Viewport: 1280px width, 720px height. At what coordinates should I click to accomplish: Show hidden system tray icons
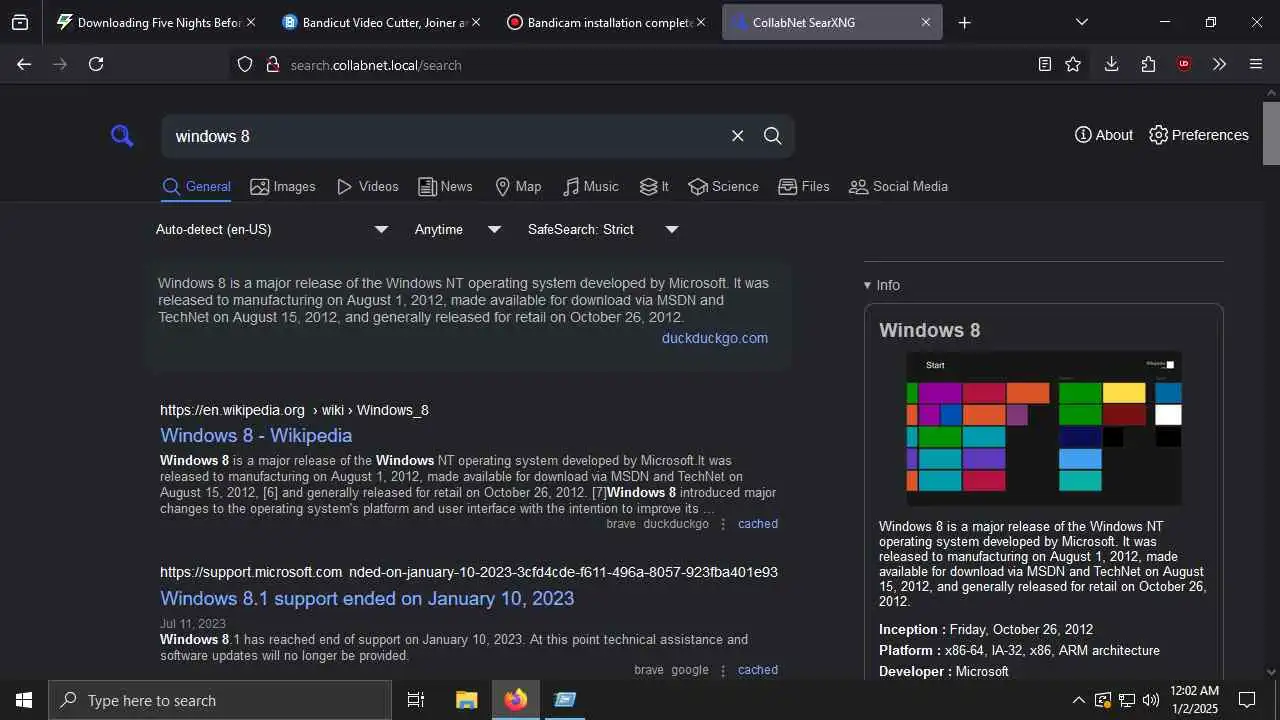pos(1078,700)
